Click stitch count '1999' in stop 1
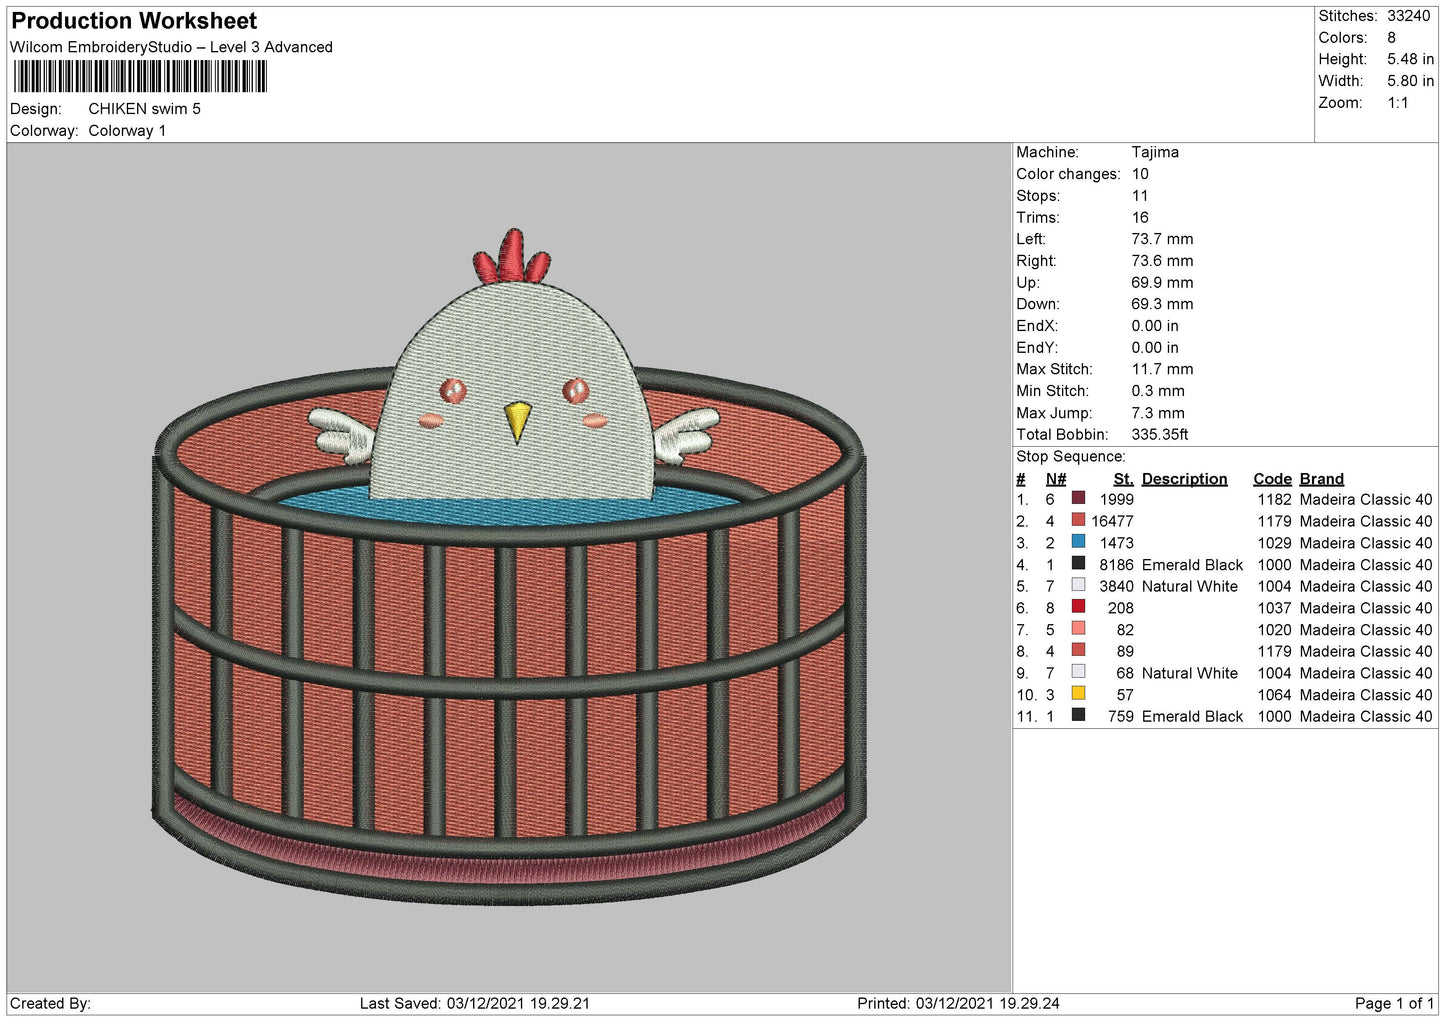 [x=1117, y=500]
